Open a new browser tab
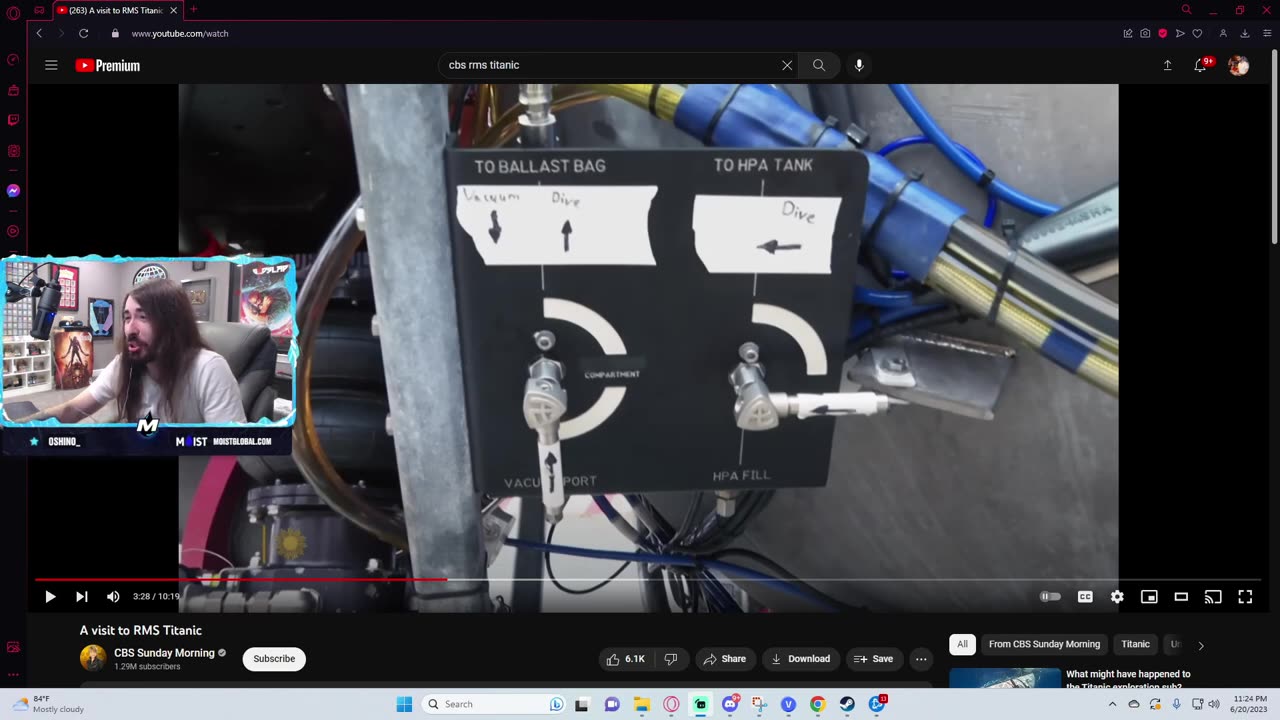 (x=194, y=10)
